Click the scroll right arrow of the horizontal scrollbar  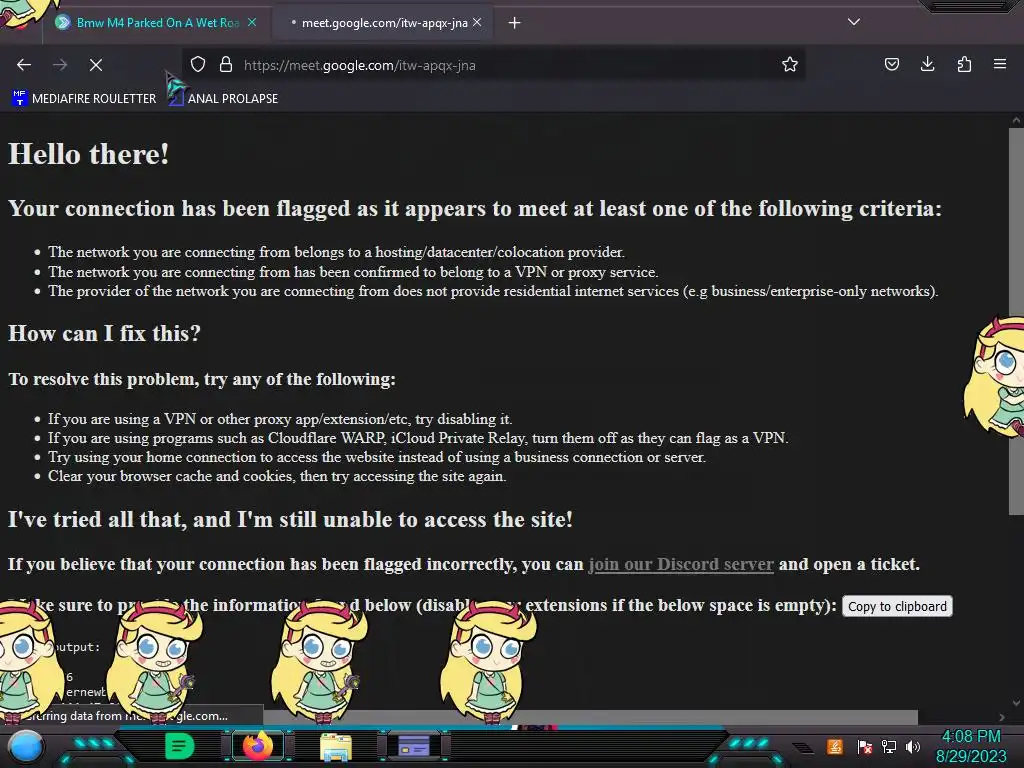[1002, 717]
